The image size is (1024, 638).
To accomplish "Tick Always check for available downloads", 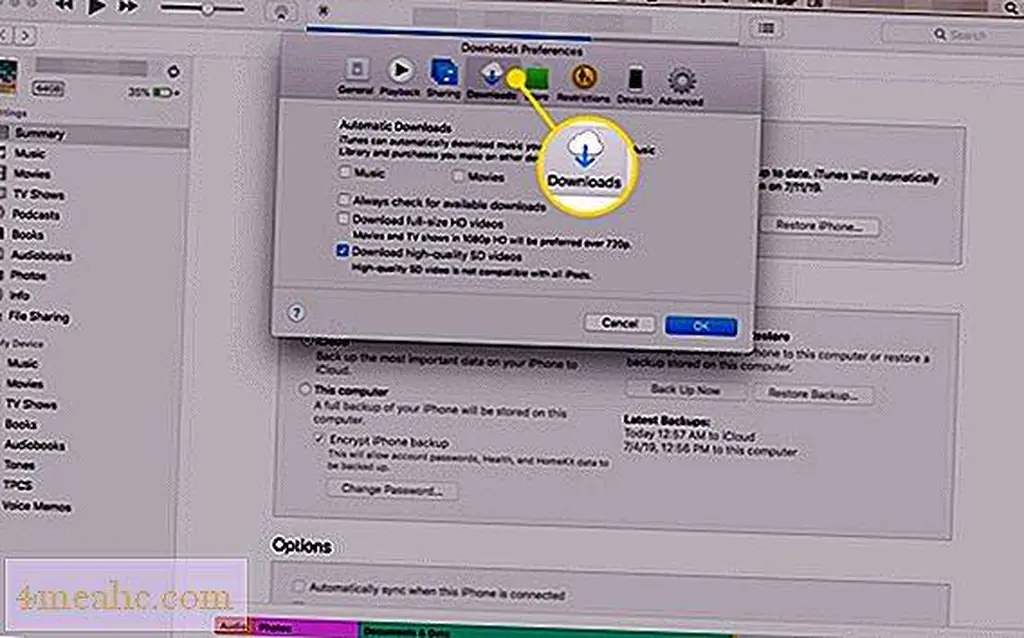I will point(343,203).
